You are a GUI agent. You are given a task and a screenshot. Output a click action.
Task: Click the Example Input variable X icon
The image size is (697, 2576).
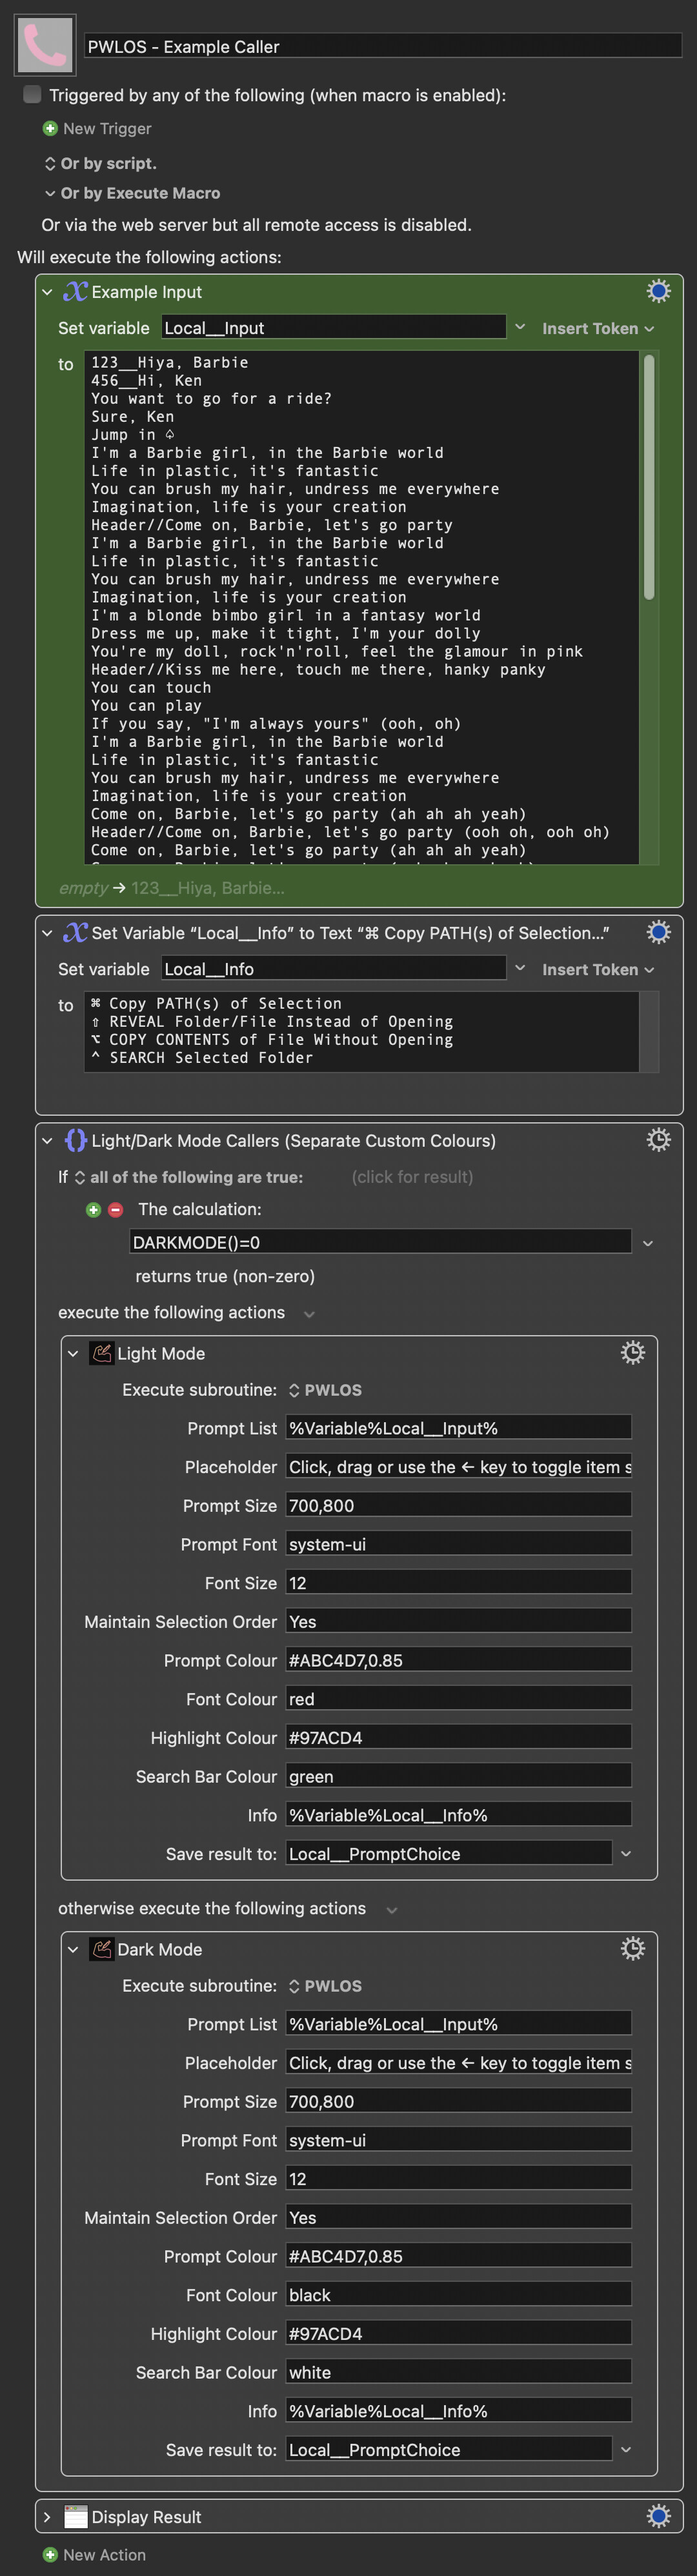pos(75,291)
